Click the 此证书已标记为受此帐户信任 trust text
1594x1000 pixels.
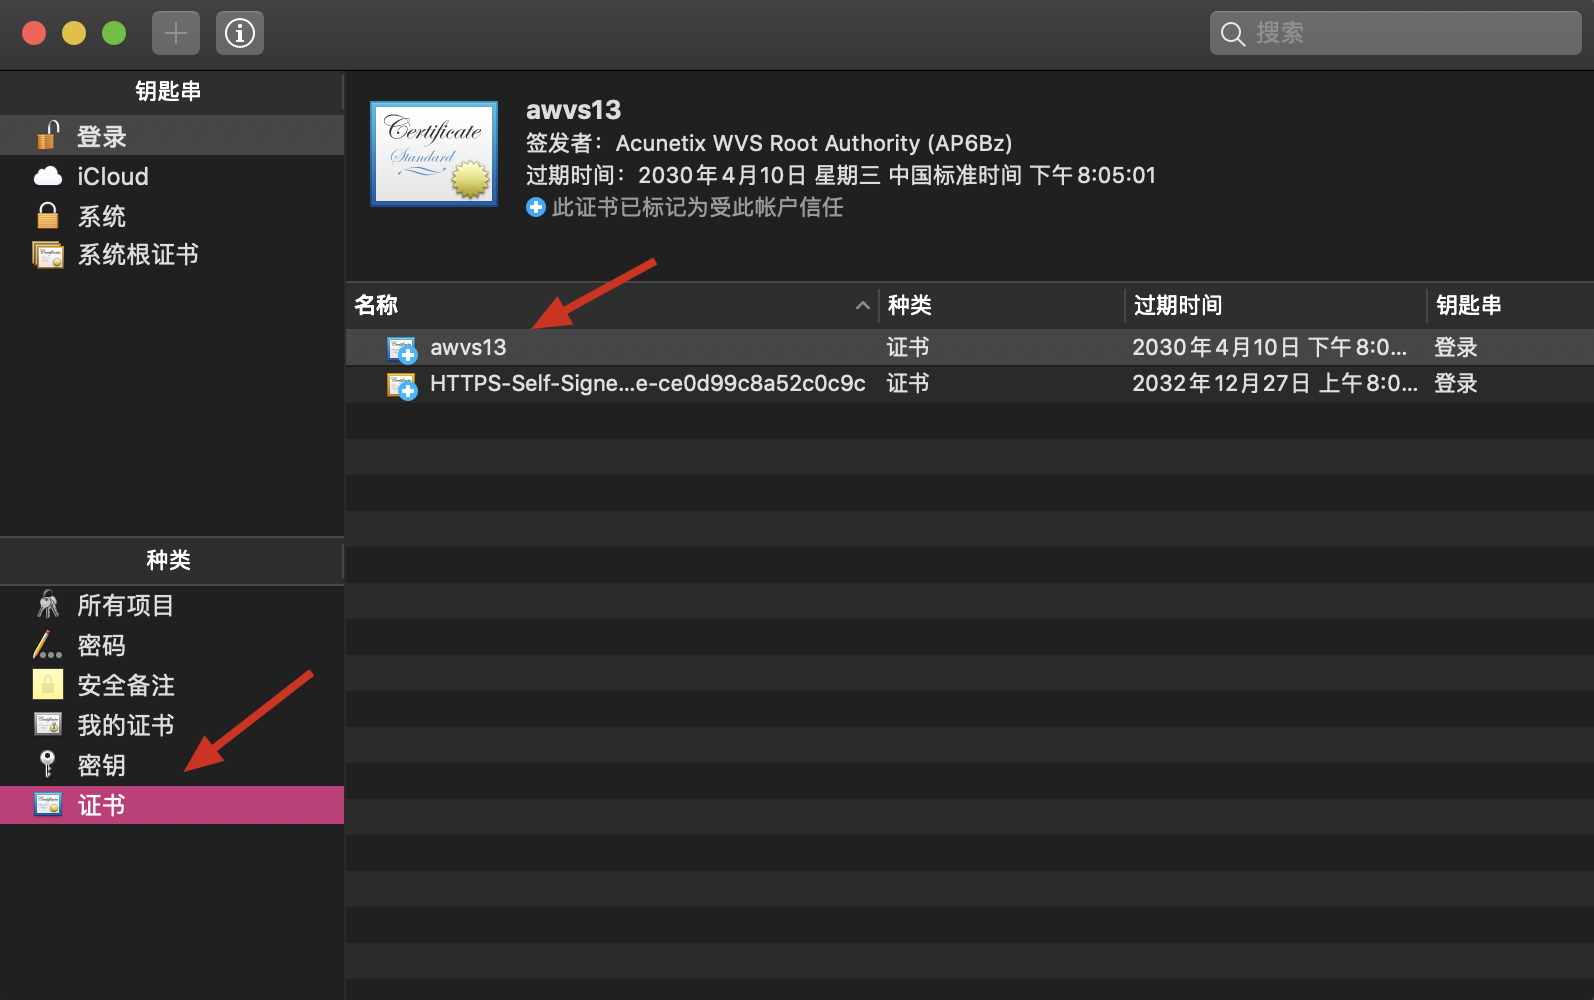pyautogui.click(x=697, y=207)
